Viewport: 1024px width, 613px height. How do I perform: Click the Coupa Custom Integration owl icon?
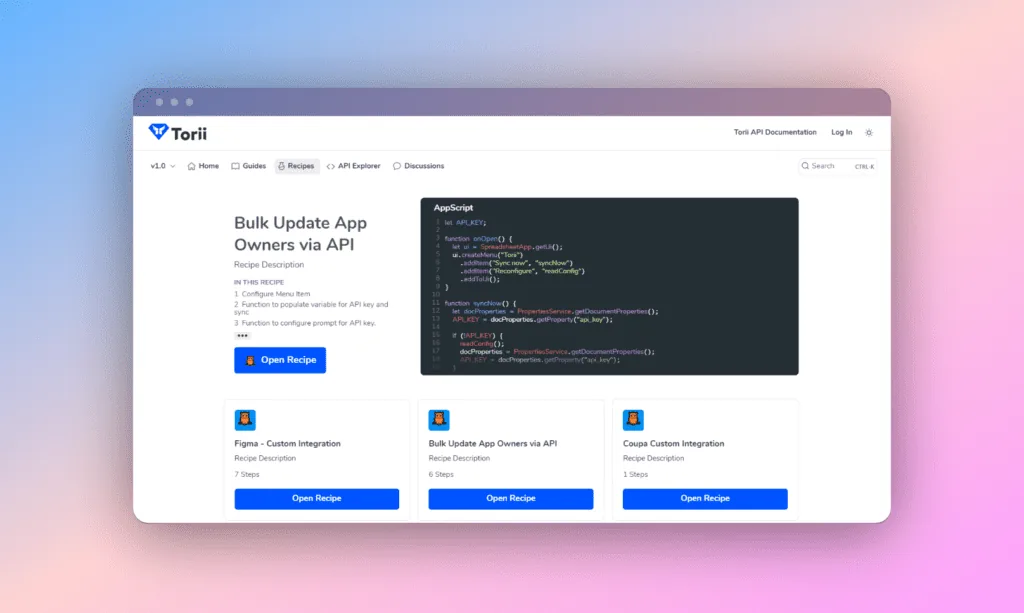(x=633, y=420)
